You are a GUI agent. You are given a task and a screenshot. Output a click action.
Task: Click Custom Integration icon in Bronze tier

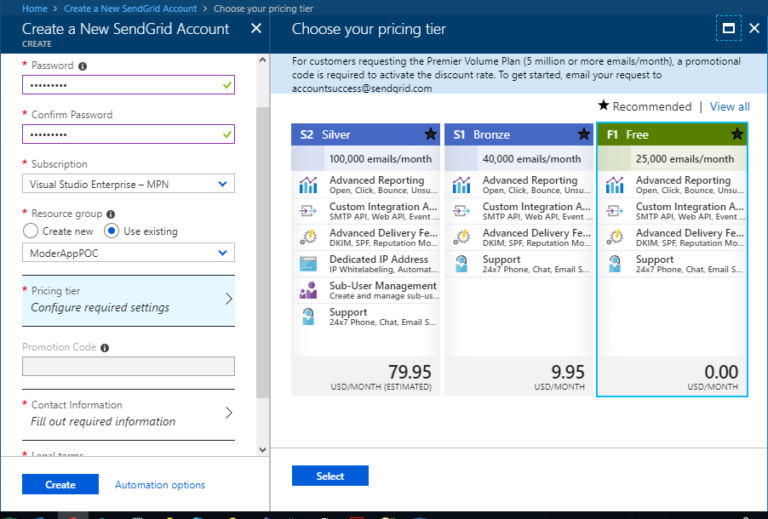(461, 211)
